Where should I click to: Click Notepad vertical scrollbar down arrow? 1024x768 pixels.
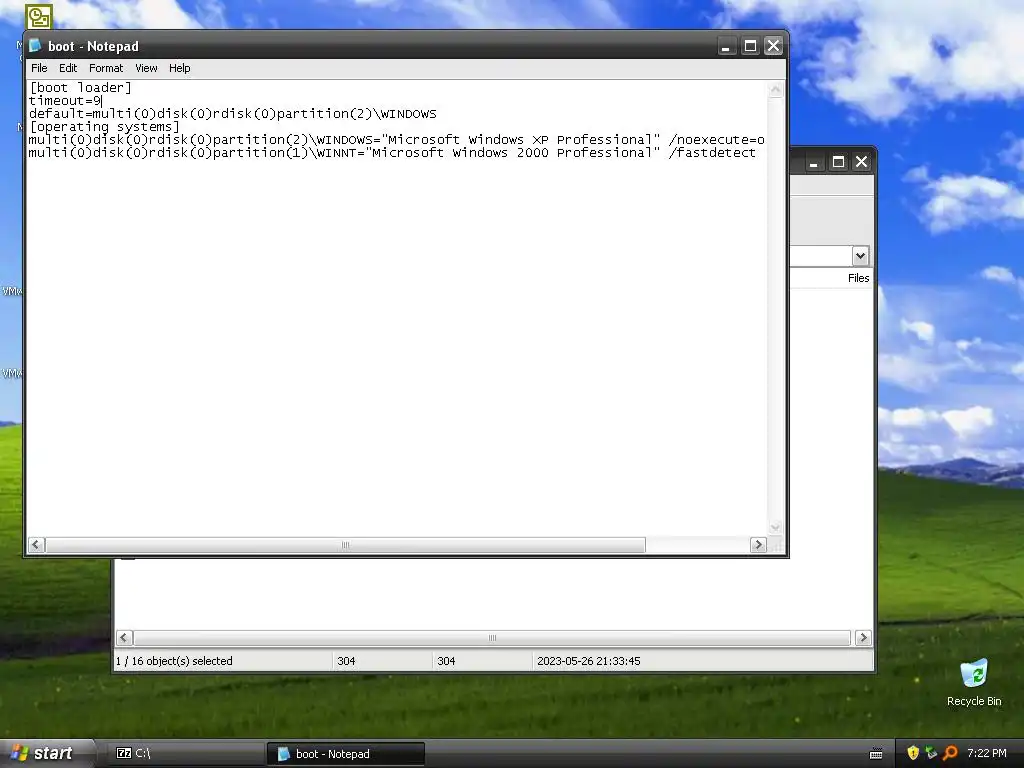[775, 528]
